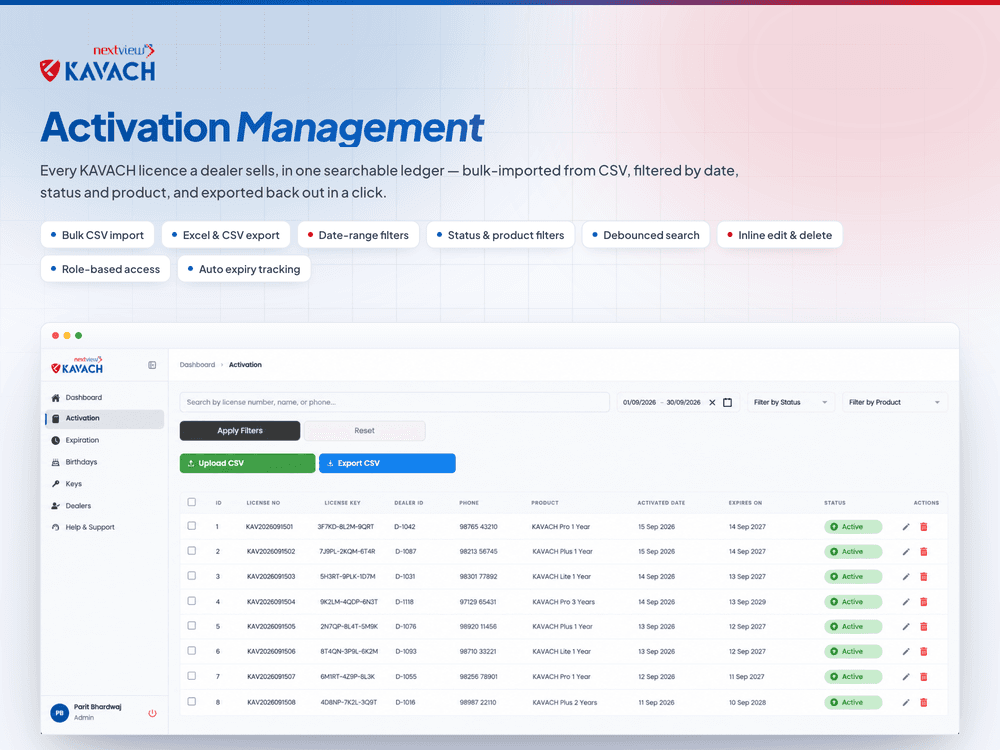Delete row with license KAV2026091501
The image size is (1000, 750).
(923, 527)
